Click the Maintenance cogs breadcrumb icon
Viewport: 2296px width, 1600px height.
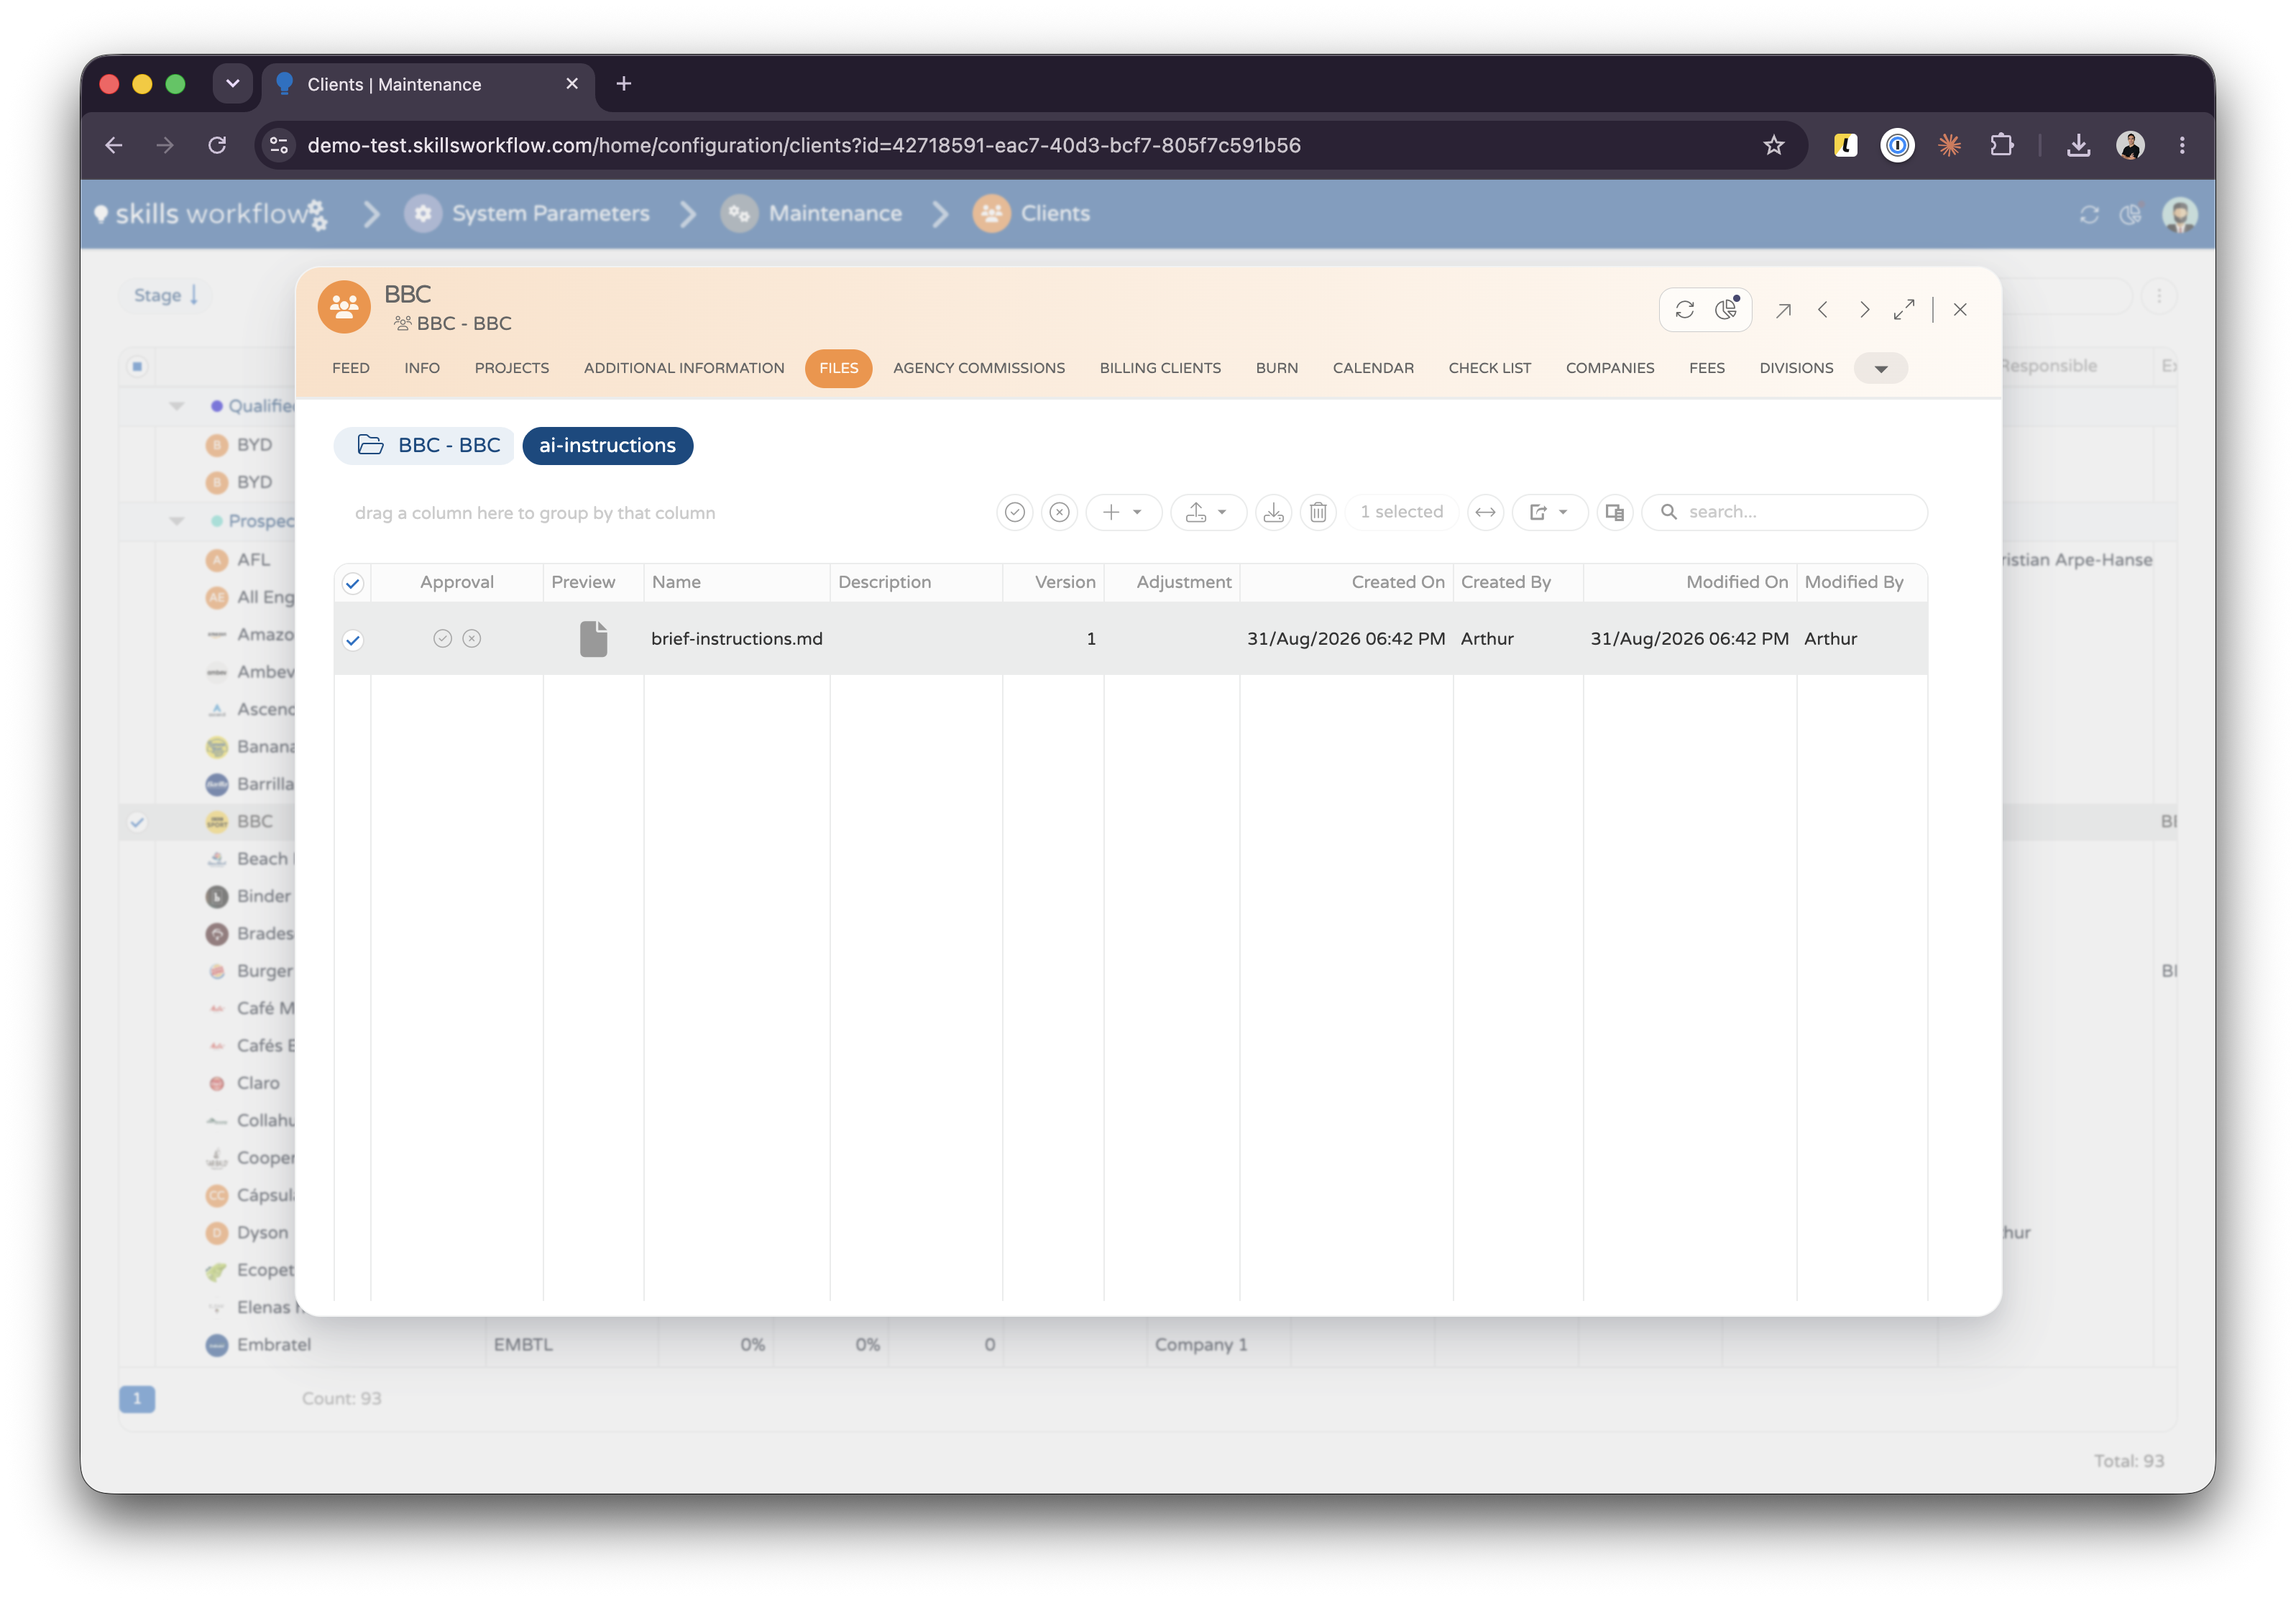(x=739, y=213)
